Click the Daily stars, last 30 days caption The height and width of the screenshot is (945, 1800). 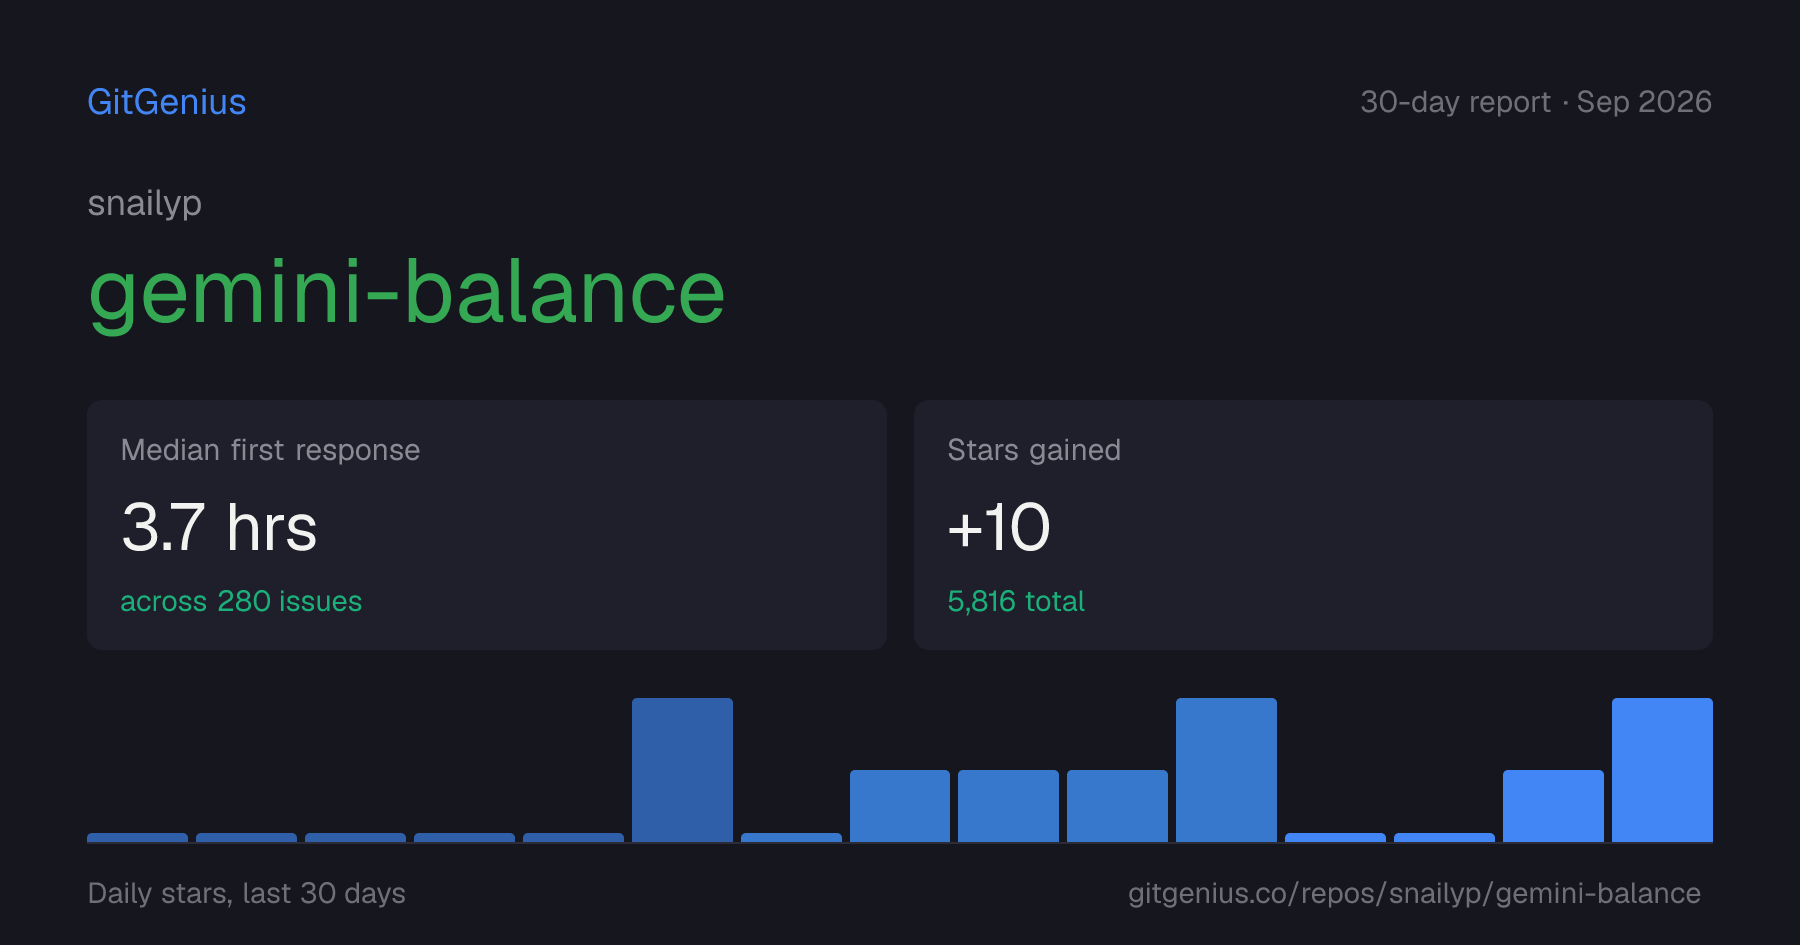[247, 893]
